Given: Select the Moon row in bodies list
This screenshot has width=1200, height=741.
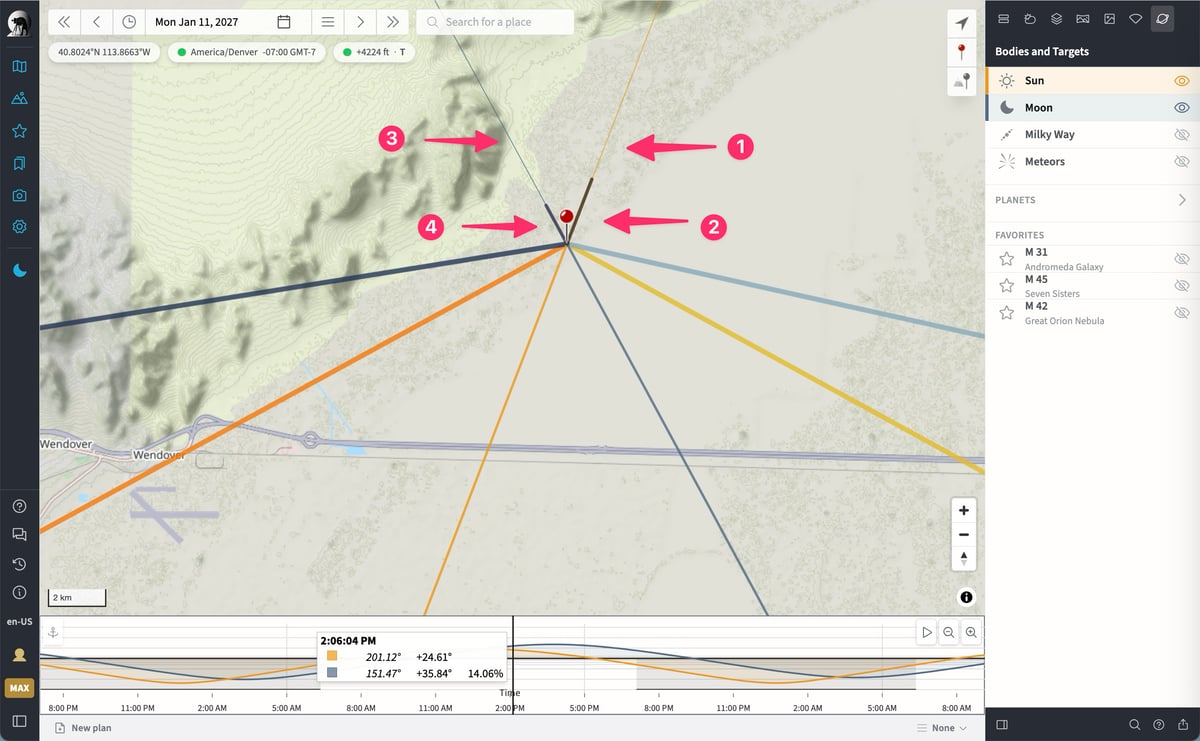Looking at the screenshot, I should coord(1092,107).
